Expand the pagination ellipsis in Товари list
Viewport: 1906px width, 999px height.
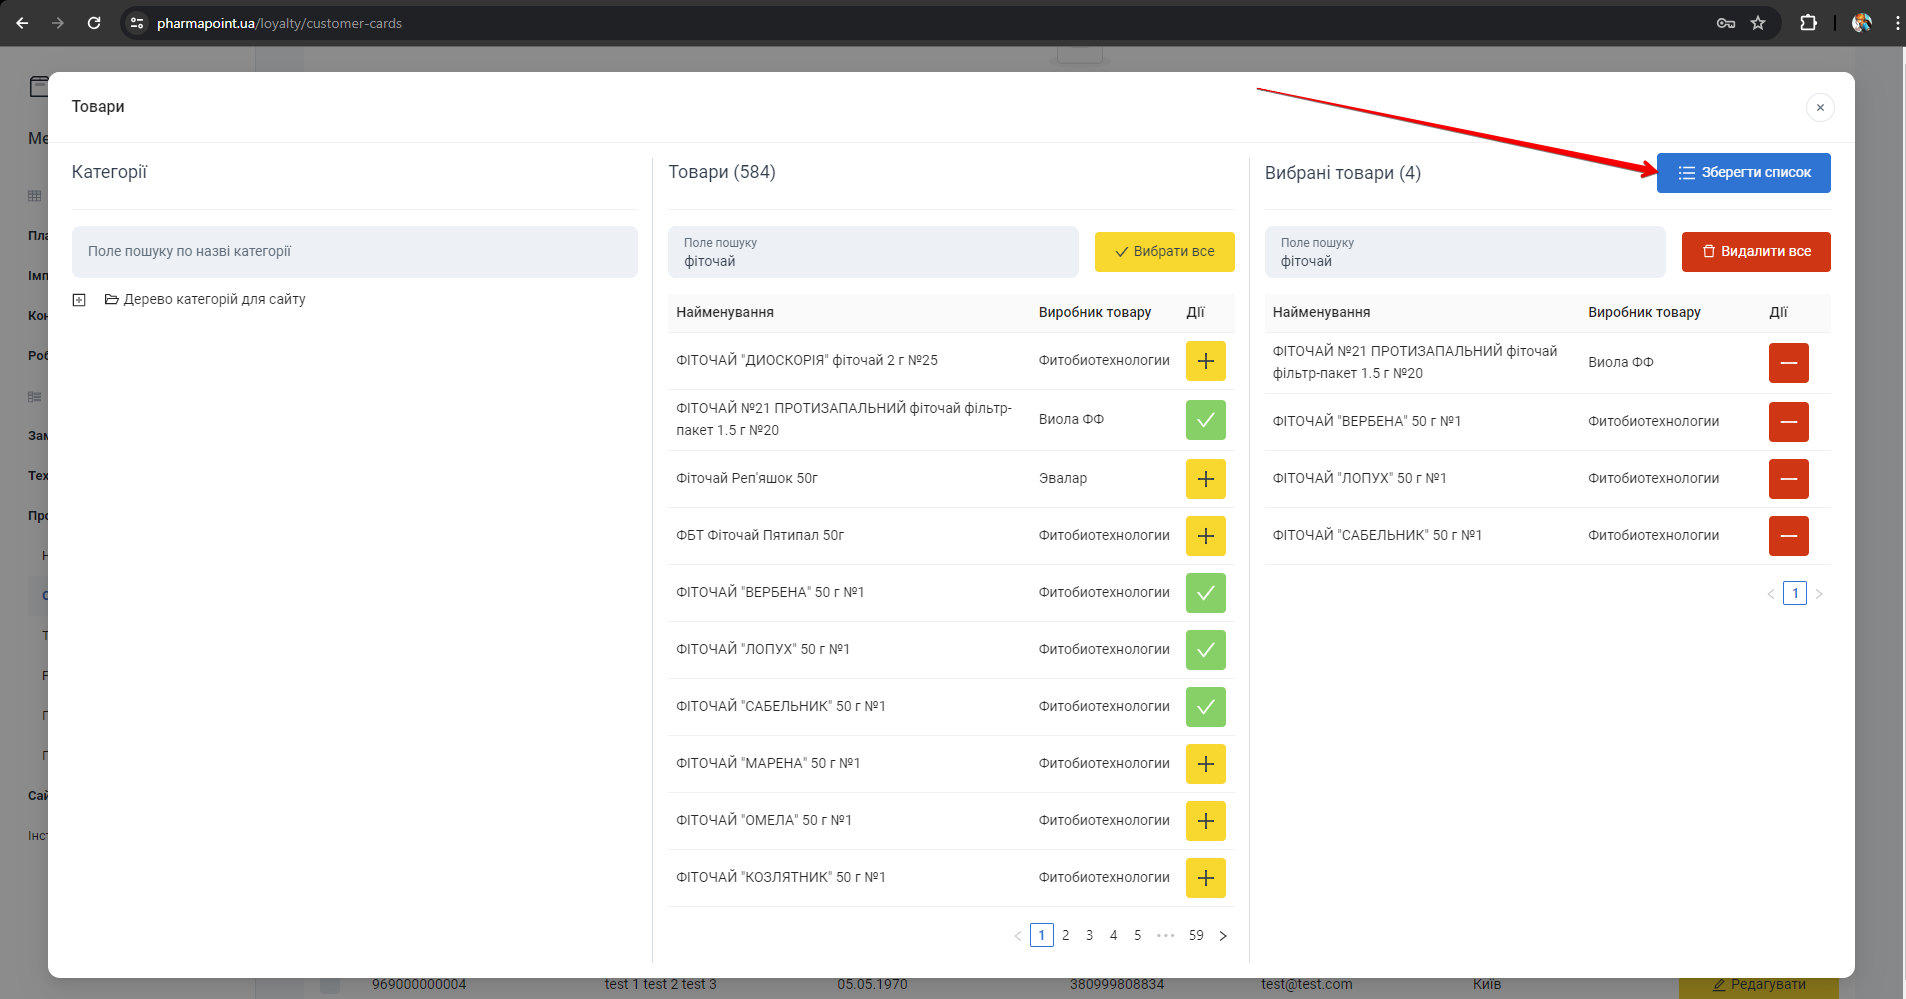click(1165, 936)
